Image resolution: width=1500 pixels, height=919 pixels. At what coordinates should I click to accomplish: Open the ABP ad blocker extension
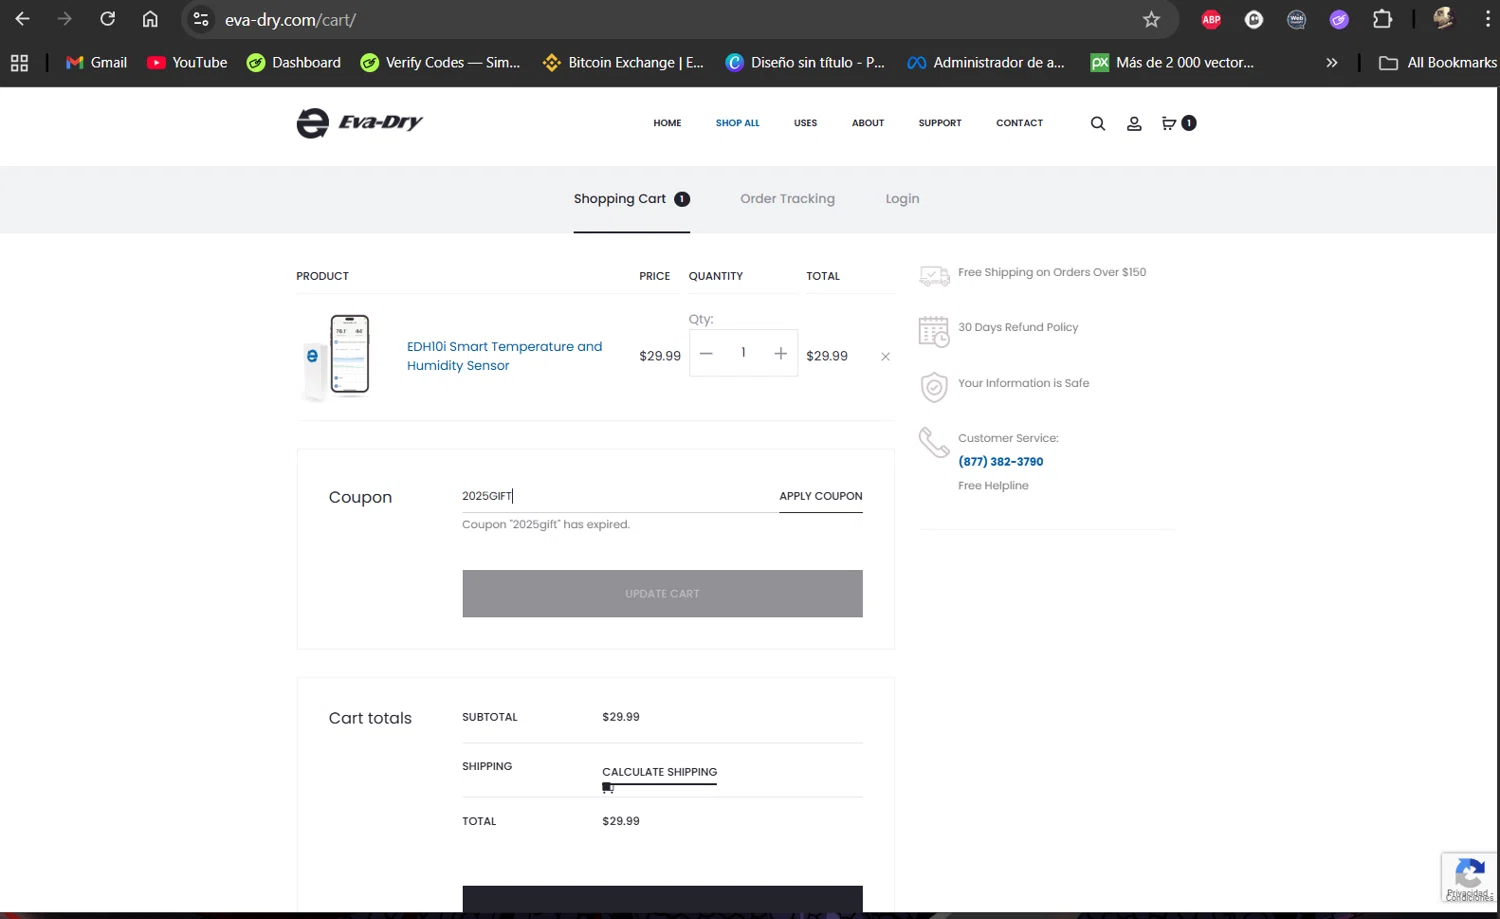point(1211,19)
